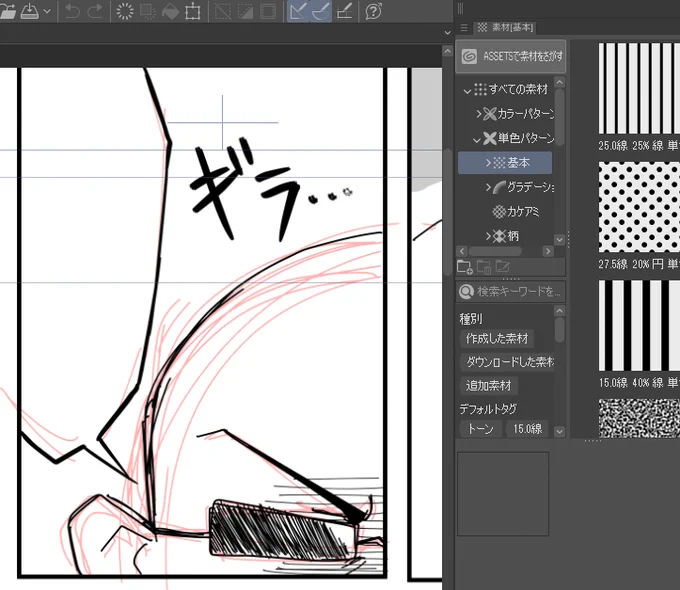Select the カラーパターン label in tree
680x590 pixels.
pos(526,114)
